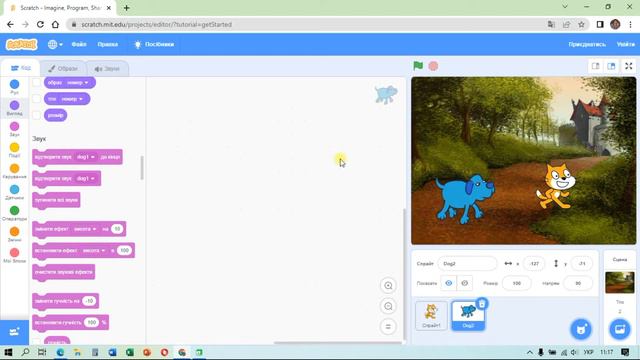Open dog1 dropdown in play-until-done block
The height and width of the screenshot is (360, 640).
(x=85, y=157)
